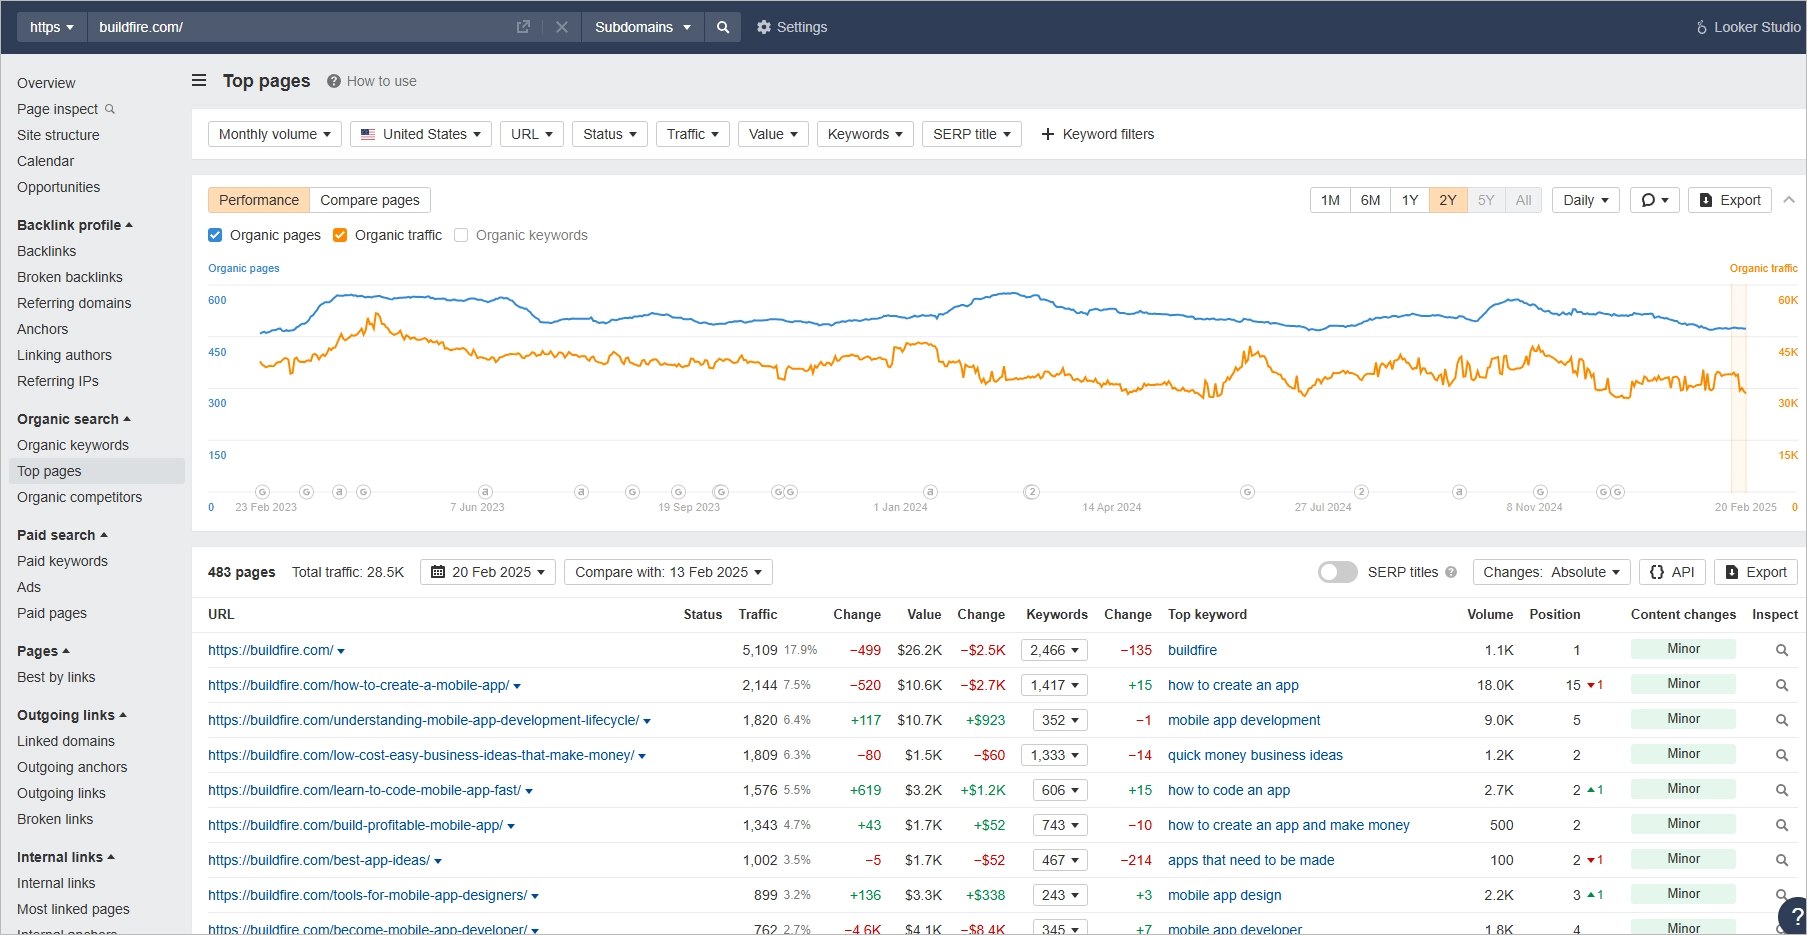Click the Export icon above the chart

coord(1729,200)
